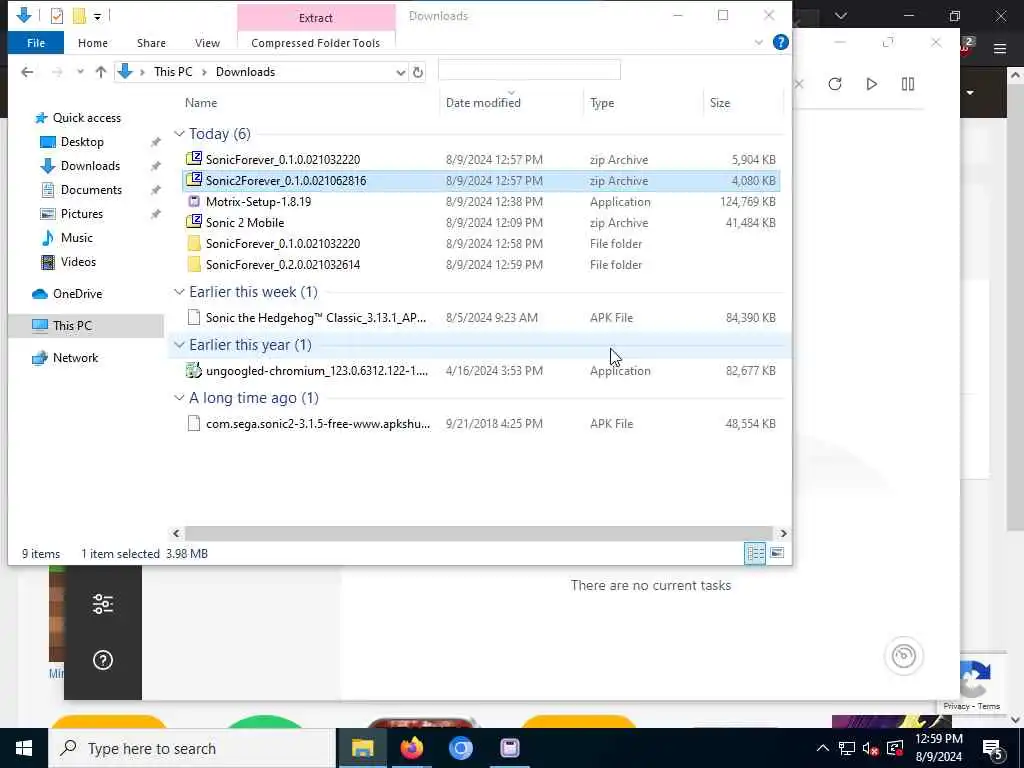Switch to the View ribbon tab
Screen dimensions: 1024x768
pyautogui.click(x=207, y=43)
